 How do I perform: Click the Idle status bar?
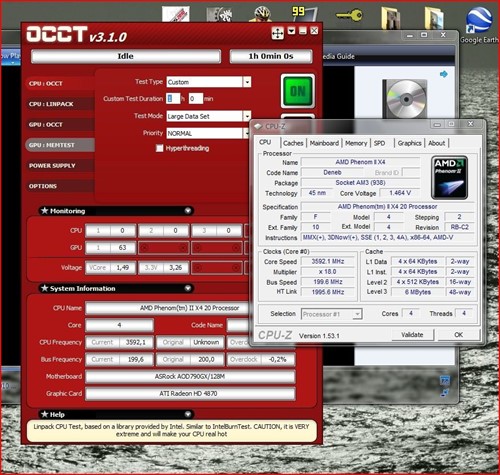click(126, 56)
